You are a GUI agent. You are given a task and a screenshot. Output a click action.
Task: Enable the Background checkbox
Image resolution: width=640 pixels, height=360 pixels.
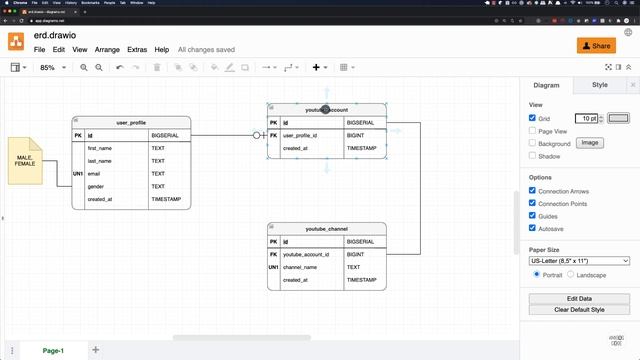click(532, 143)
